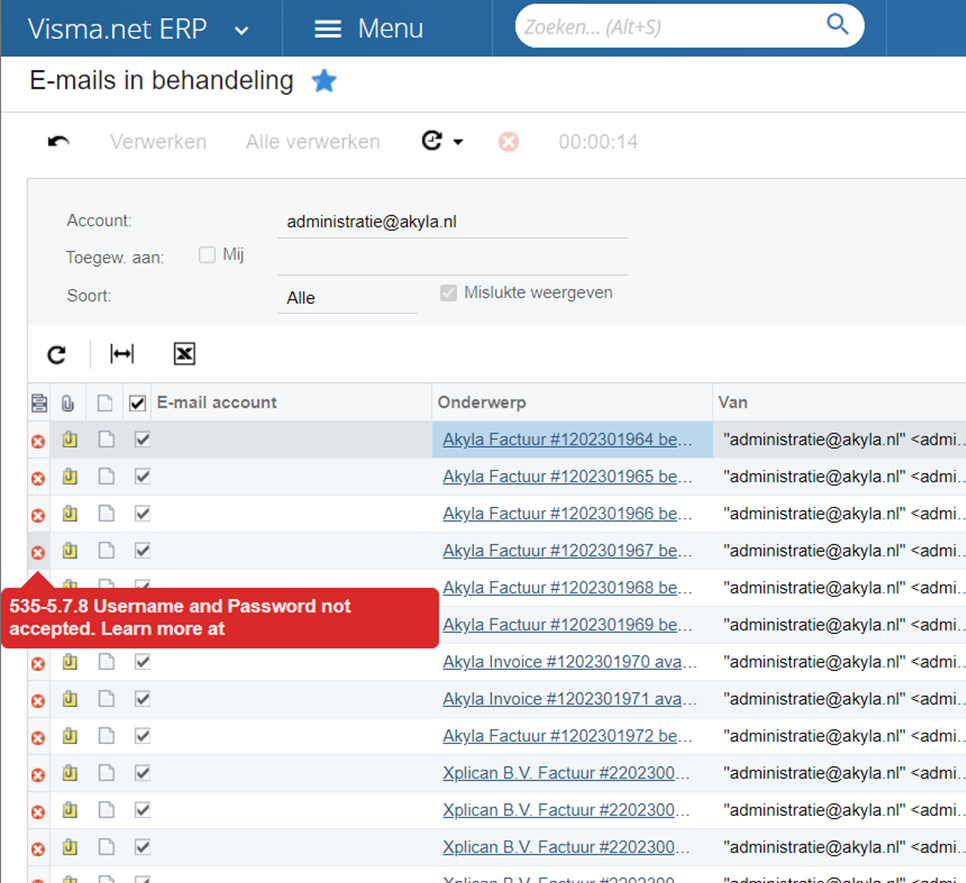Click the Verwerken button
This screenshot has height=883, width=966.
click(x=158, y=142)
